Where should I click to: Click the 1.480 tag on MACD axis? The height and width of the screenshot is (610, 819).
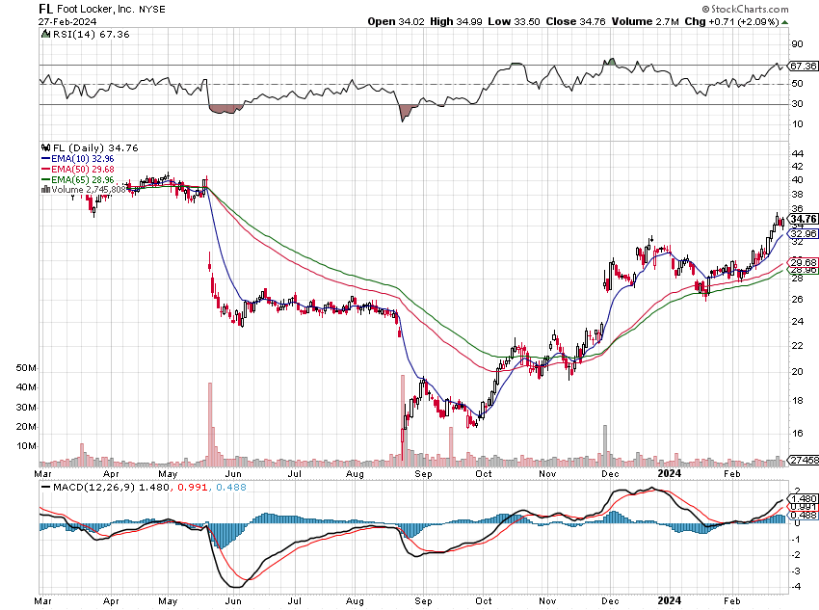point(803,499)
